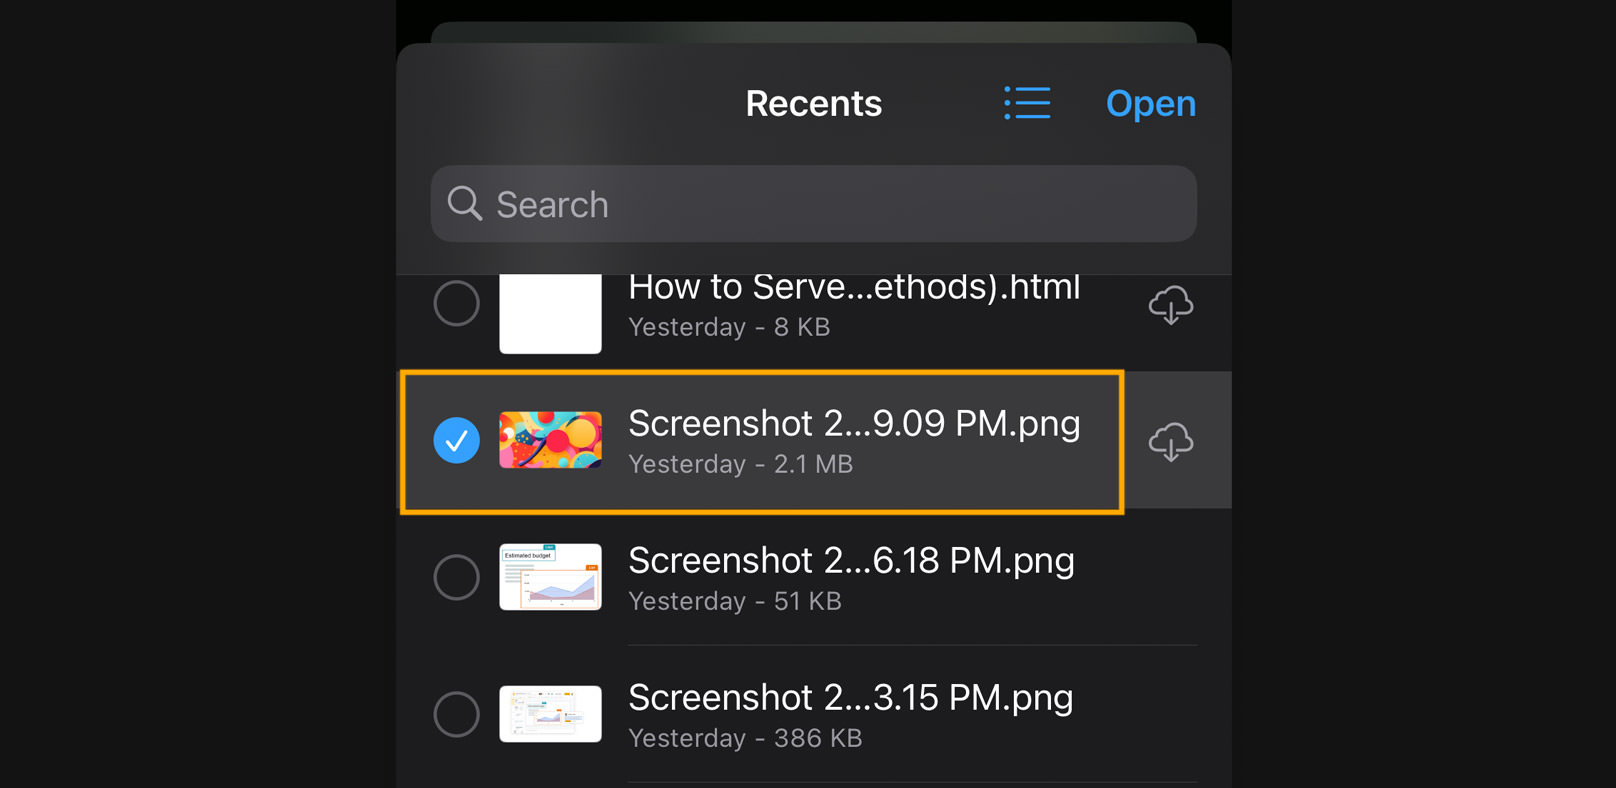
Task: Tap the Estimated budget chart thumbnail
Action: [x=550, y=577]
